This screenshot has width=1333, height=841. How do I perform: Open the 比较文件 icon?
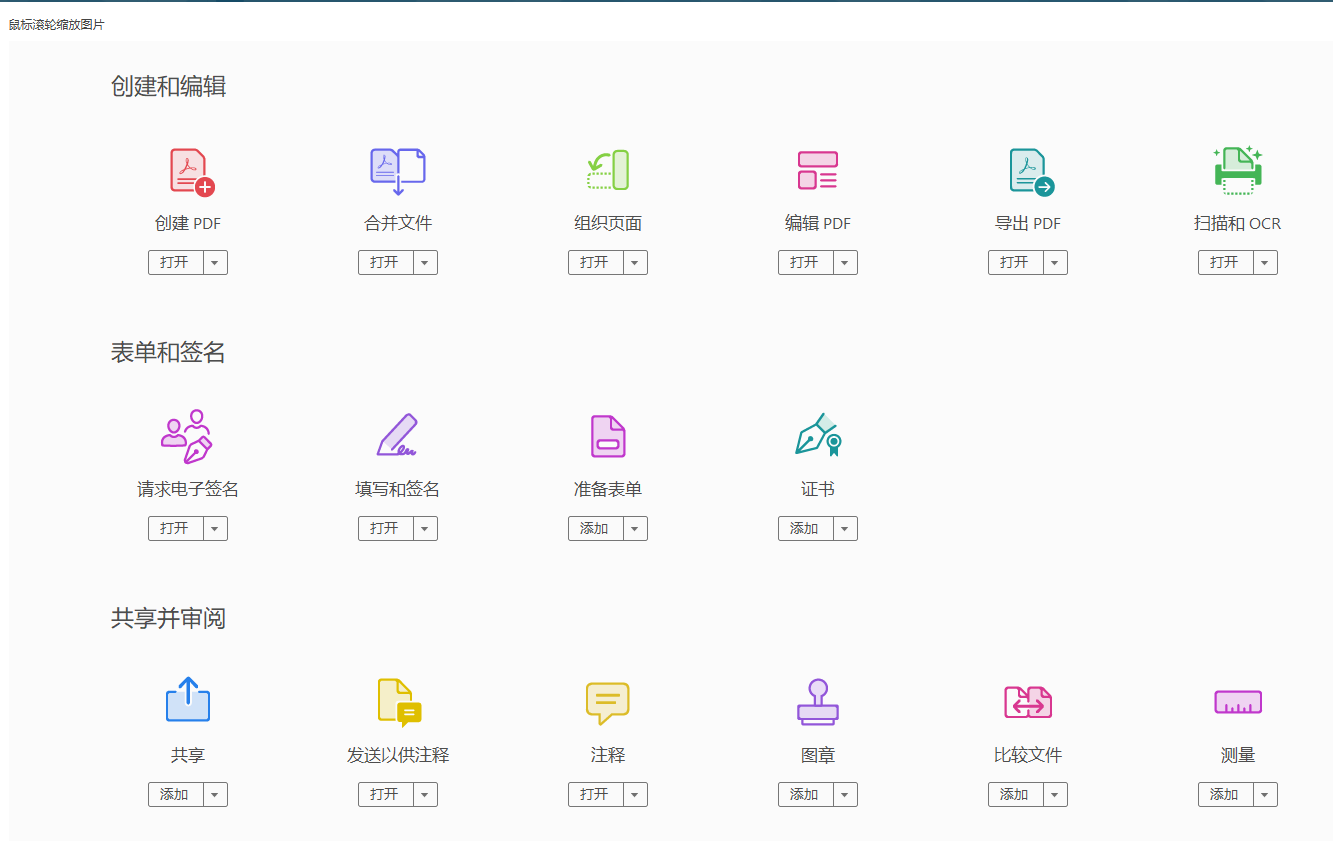pos(1028,702)
